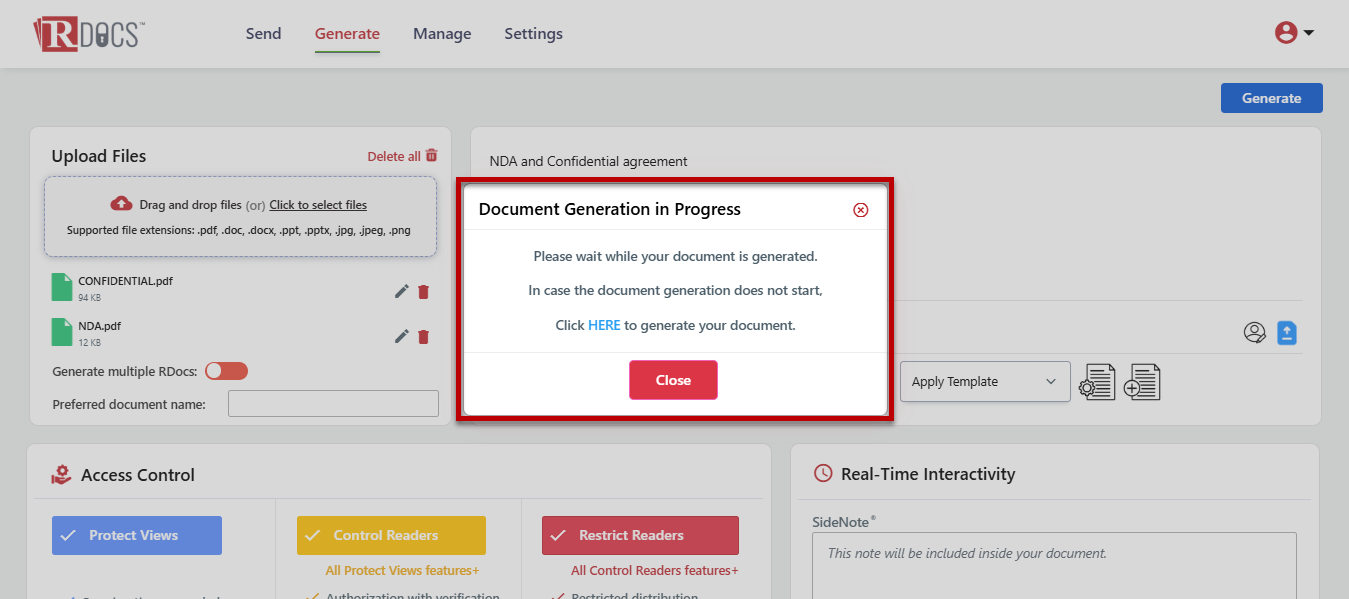This screenshot has height=599, width=1349.
Task: Click the edit pencil for NDA.pdf
Action: (x=401, y=336)
